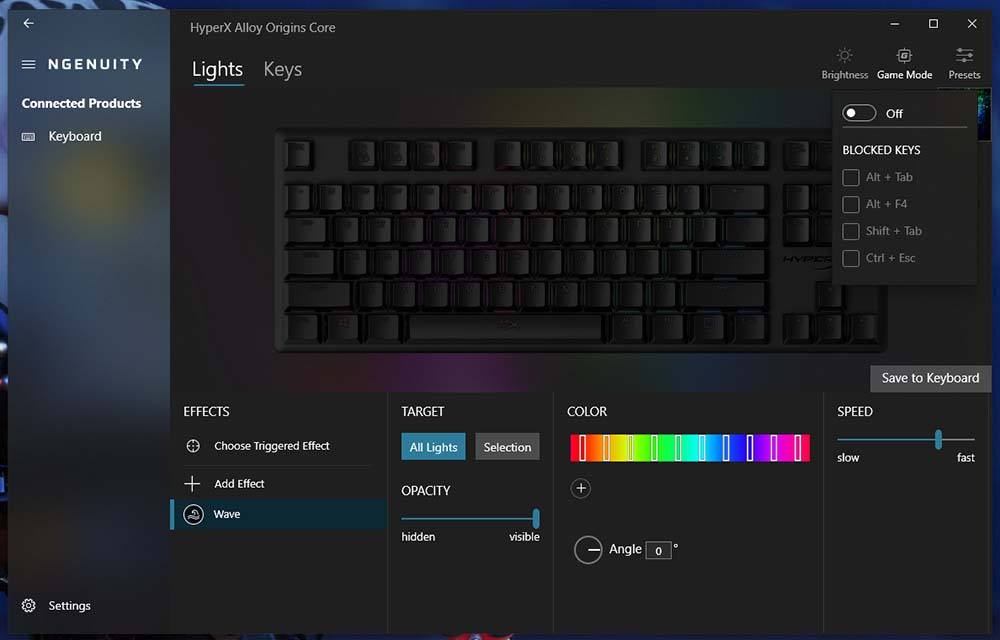The width and height of the screenshot is (1000, 640).
Task: Check the Alt + F4 blocked key
Action: (x=850, y=204)
